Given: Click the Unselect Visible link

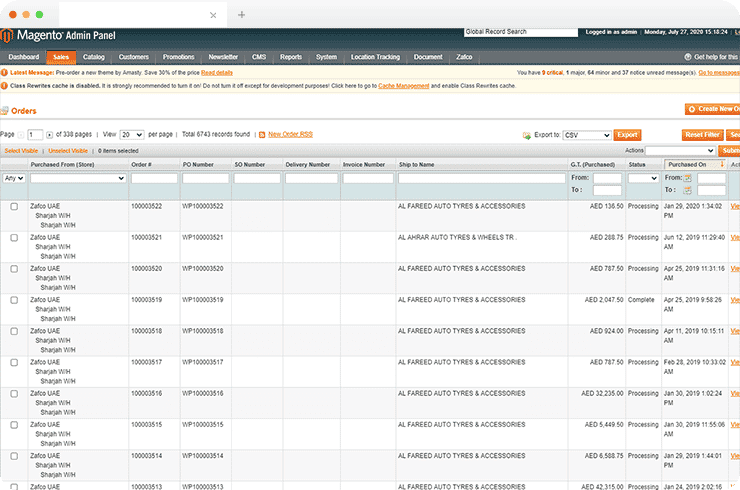Looking at the screenshot, I should click(x=68, y=151).
